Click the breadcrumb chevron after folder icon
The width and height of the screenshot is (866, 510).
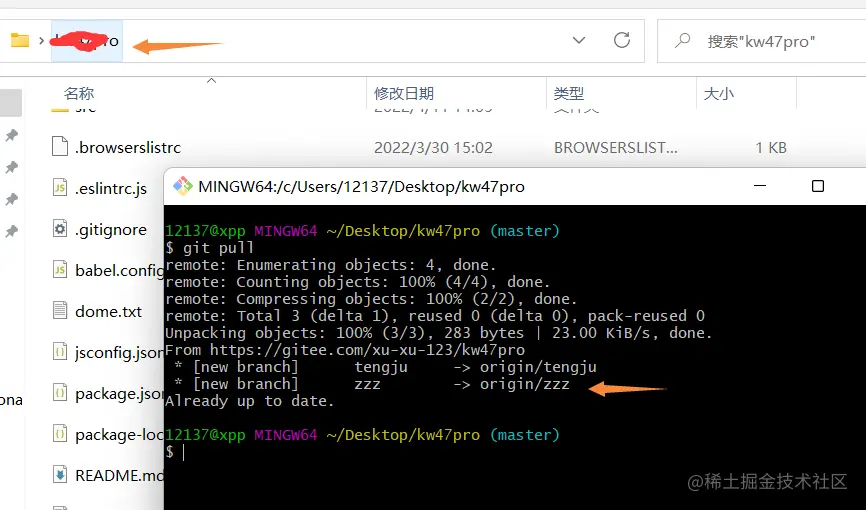[41, 40]
